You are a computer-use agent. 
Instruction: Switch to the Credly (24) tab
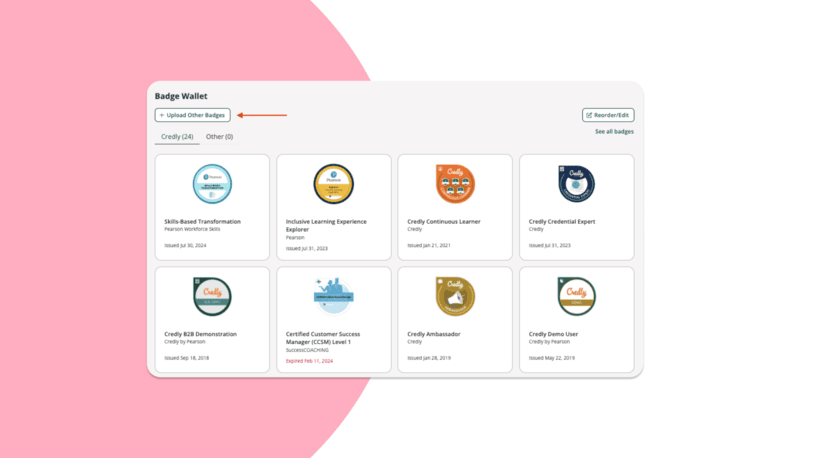(x=177, y=137)
